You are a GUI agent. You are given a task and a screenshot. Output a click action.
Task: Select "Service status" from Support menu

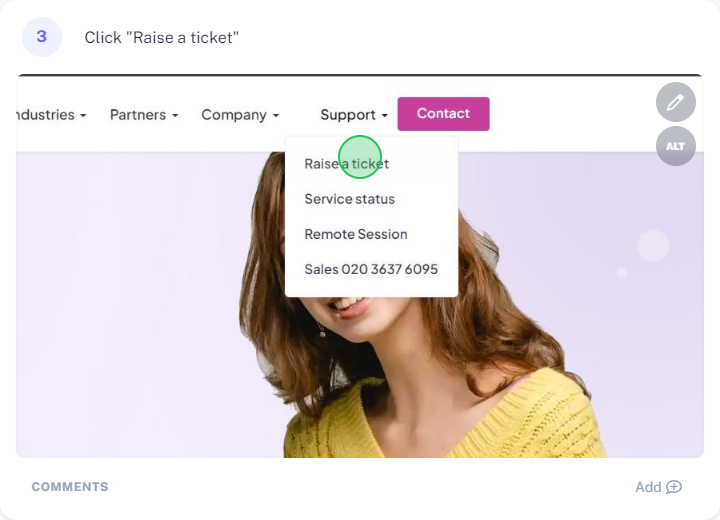(x=349, y=199)
